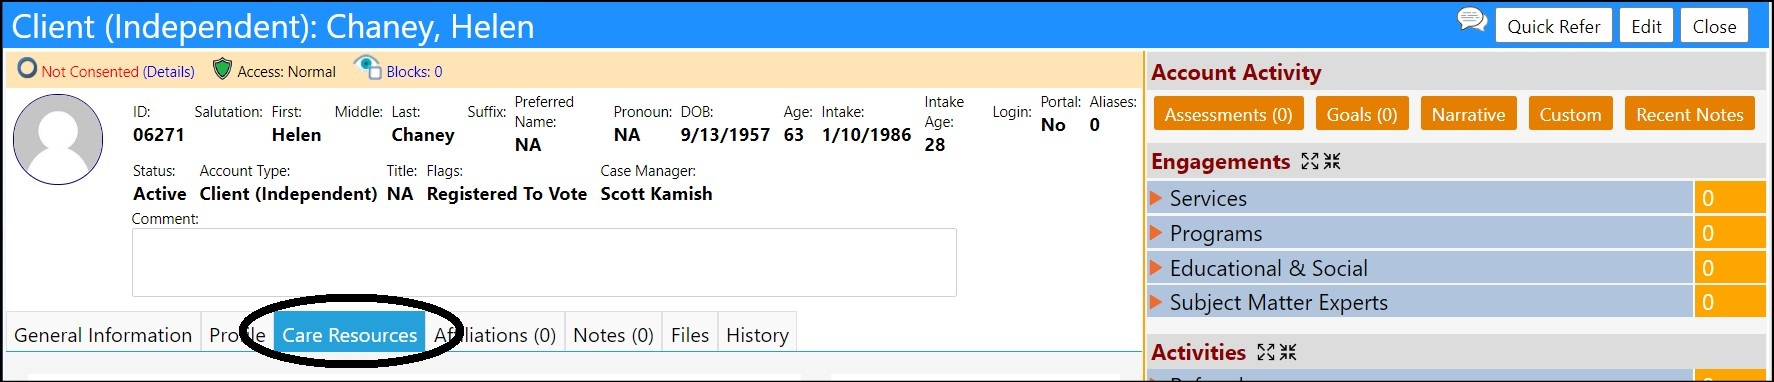Screen dimensions: 1774x382
Task: Click the Programs count 0 cell
Action: 1729,233
